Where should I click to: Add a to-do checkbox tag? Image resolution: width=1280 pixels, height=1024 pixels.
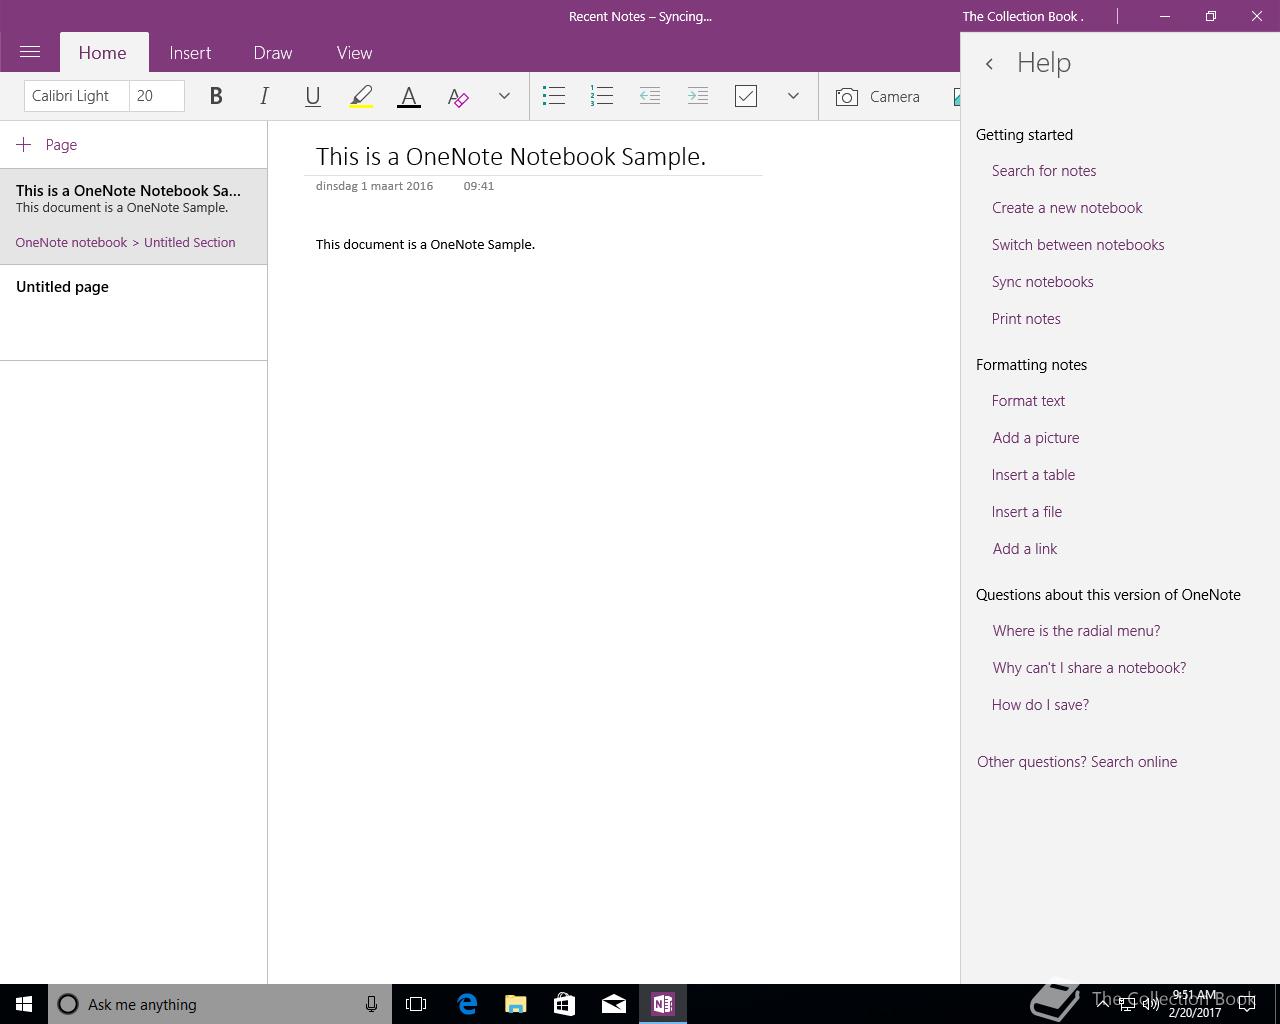click(745, 96)
